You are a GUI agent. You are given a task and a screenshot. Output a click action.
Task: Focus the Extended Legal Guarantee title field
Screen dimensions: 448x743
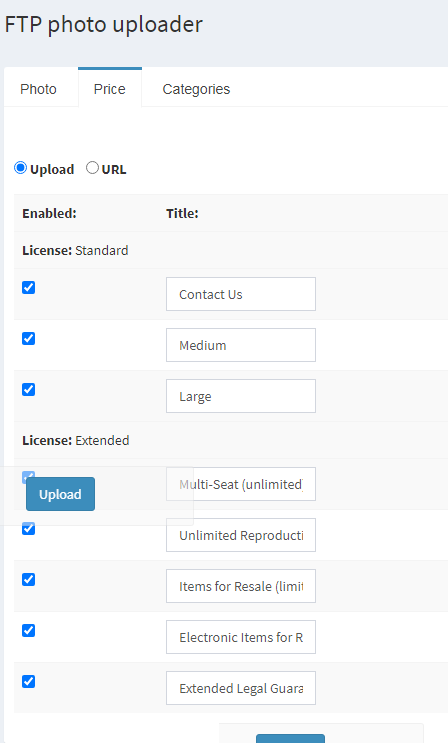[x=241, y=688]
